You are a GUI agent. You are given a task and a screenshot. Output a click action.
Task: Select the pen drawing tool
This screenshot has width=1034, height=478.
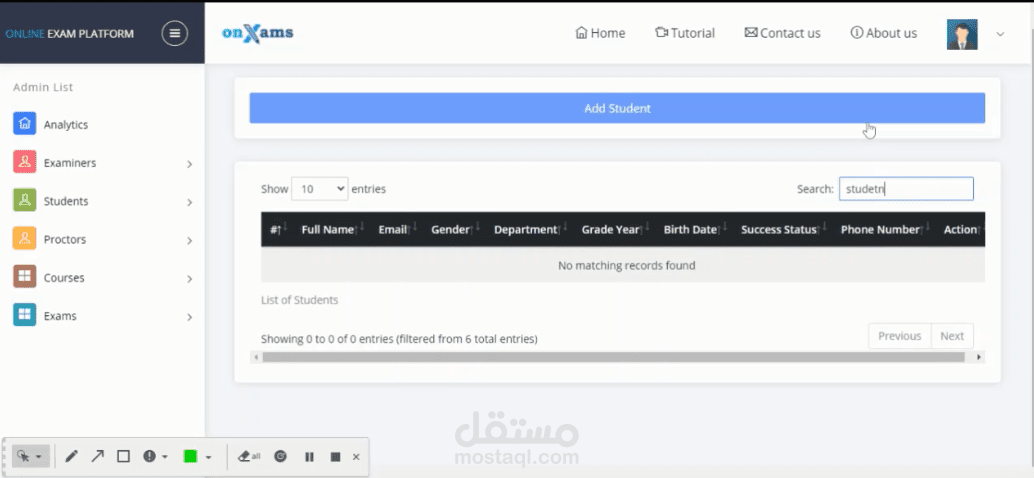pos(72,456)
